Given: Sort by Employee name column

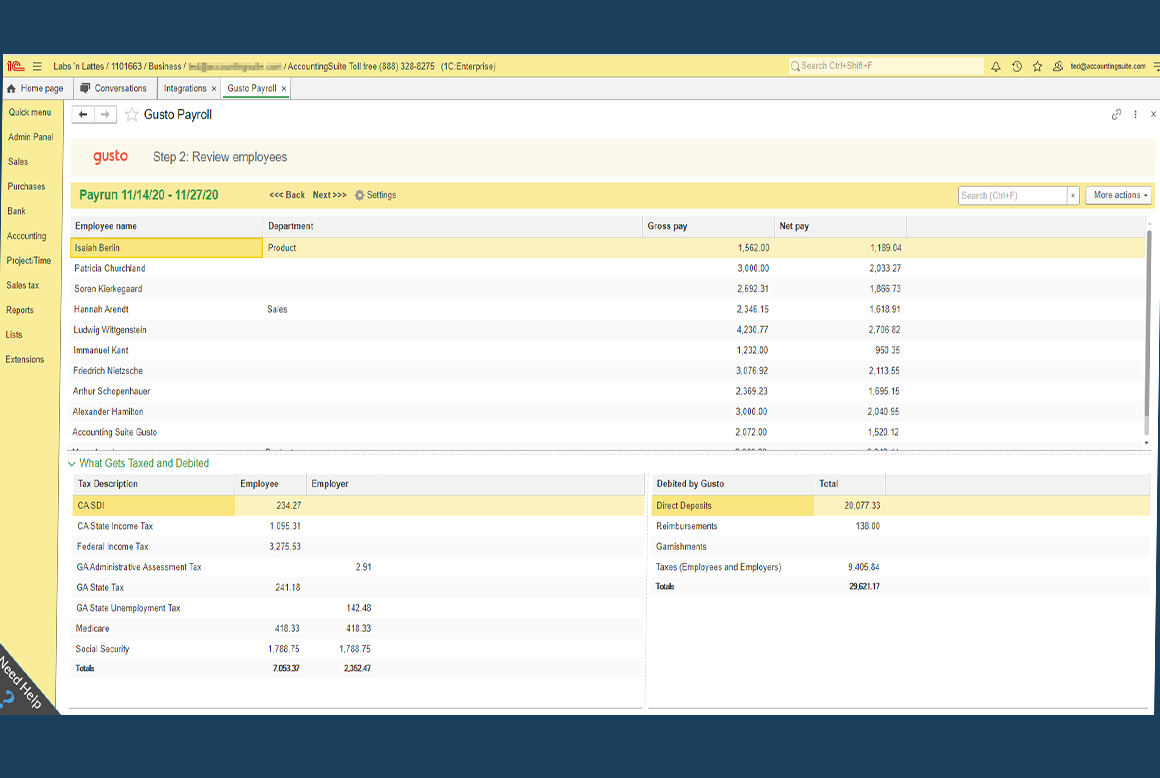Looking at the screenshot, I should tap(166, 226).
